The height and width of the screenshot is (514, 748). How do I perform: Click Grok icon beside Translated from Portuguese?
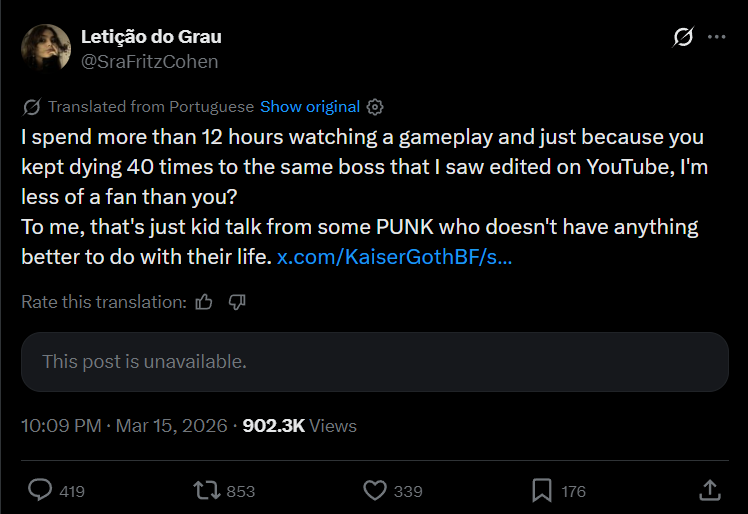[x=31, y=107]
